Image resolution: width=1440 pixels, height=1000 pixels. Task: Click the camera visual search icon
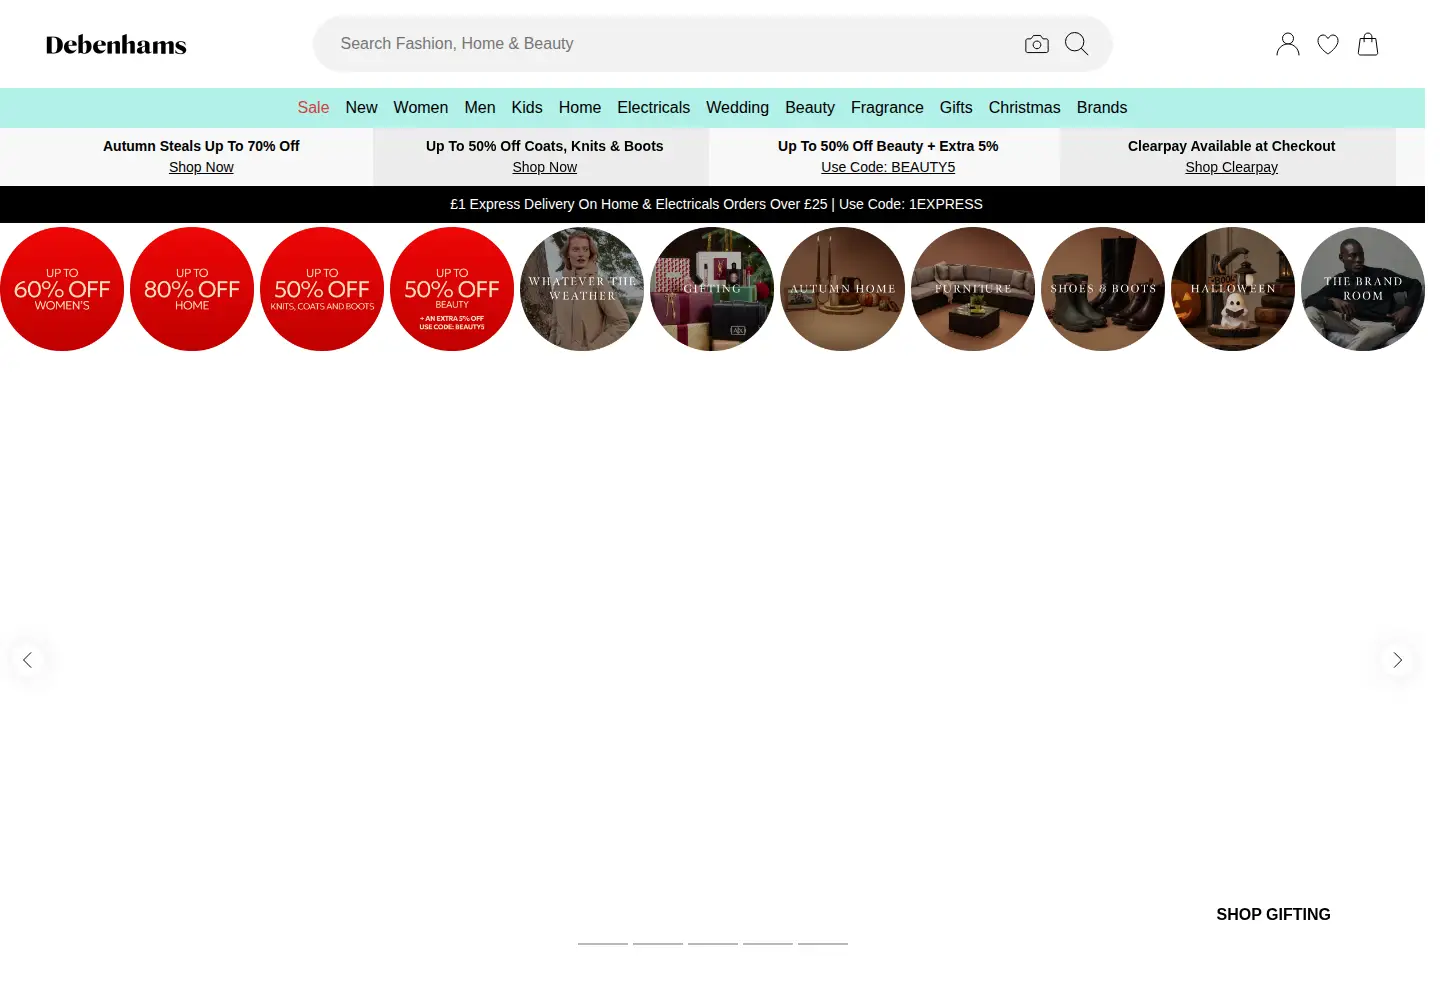coord(1037,44)
